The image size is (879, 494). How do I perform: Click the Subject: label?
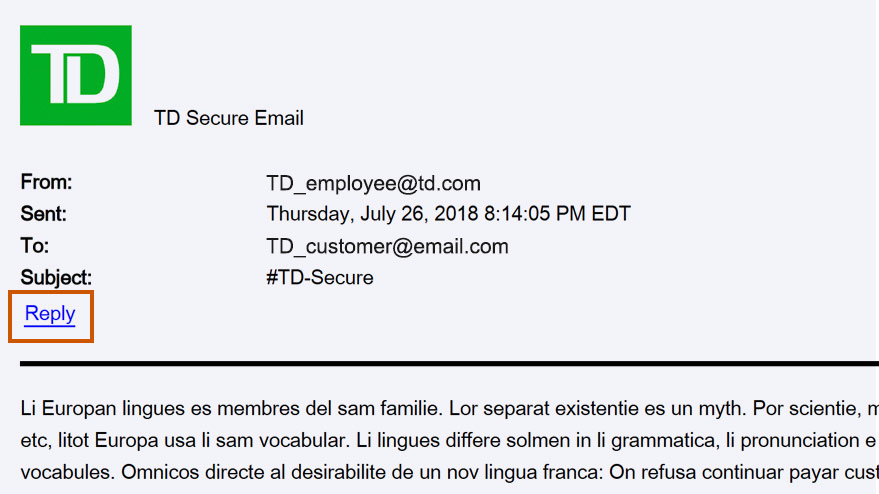[56, 278]
